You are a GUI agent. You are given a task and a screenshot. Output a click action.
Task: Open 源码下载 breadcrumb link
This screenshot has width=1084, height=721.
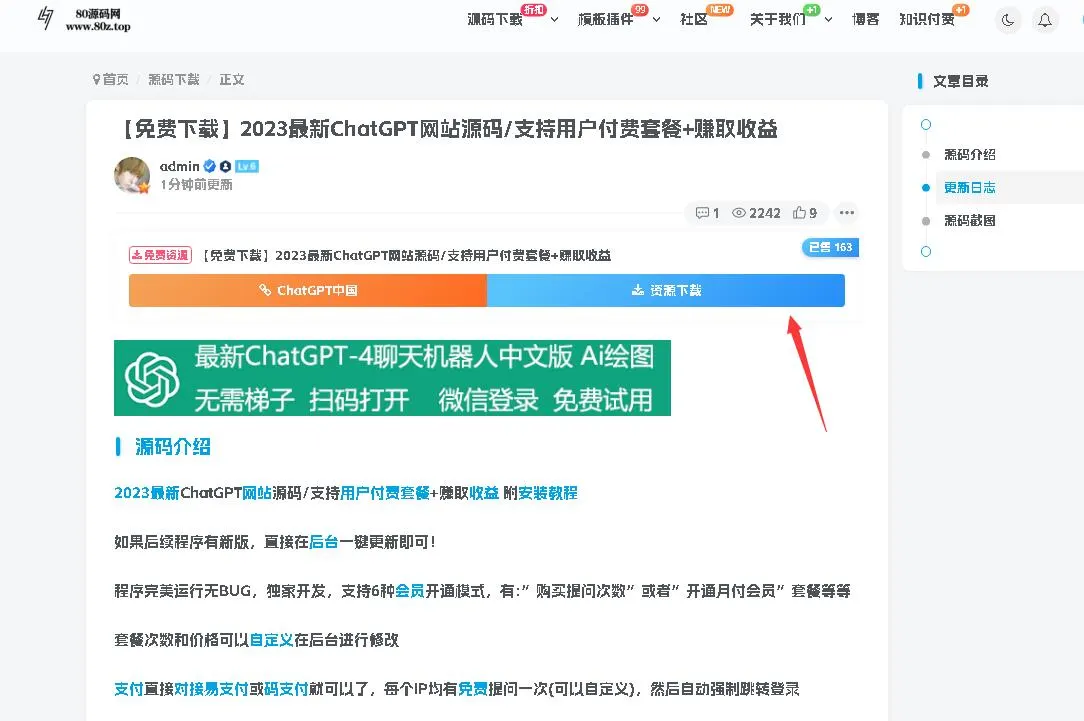(x=174, y=79)
